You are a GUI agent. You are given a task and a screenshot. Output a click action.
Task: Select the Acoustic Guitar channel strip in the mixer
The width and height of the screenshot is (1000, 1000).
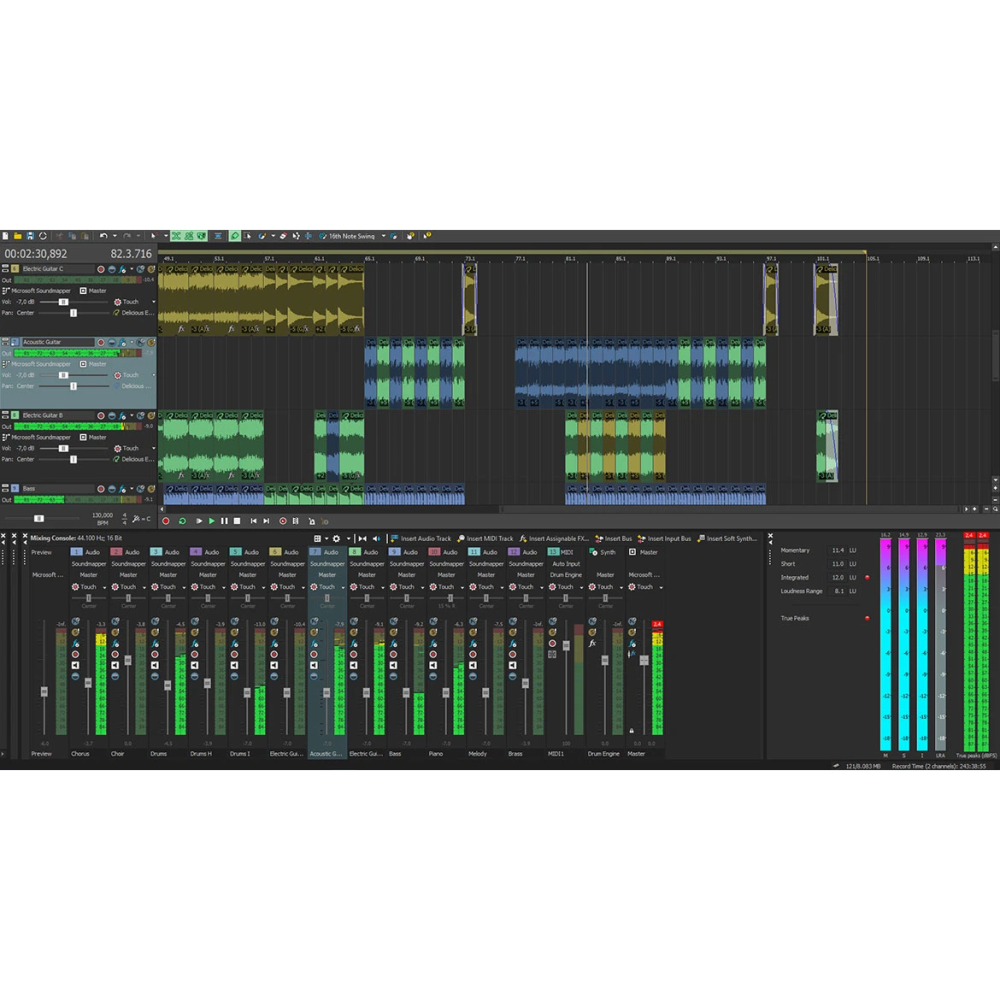326,753
